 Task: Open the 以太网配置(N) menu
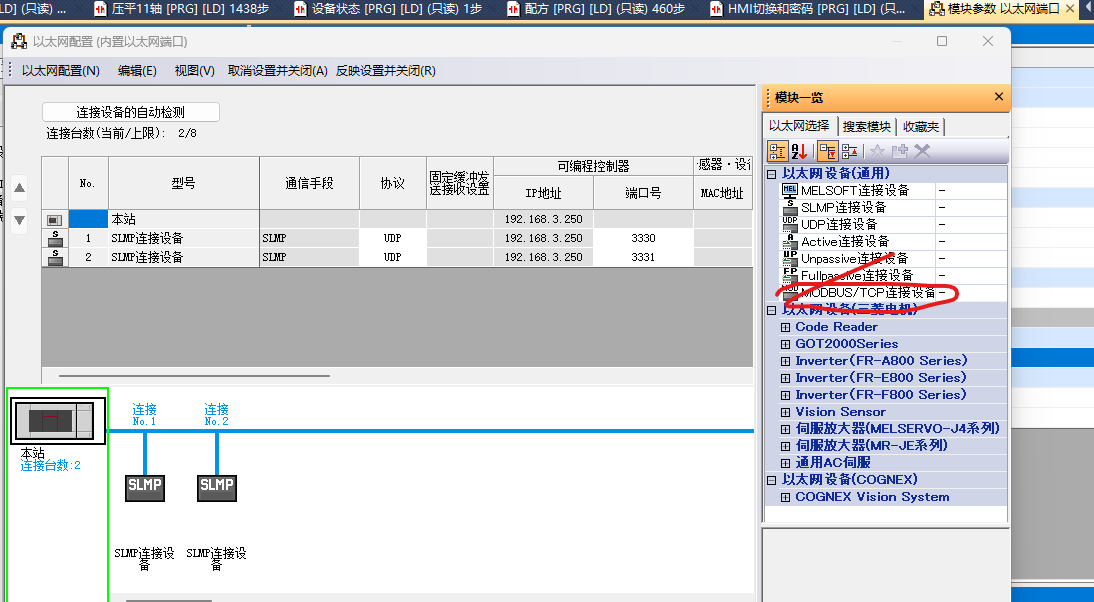61,71
